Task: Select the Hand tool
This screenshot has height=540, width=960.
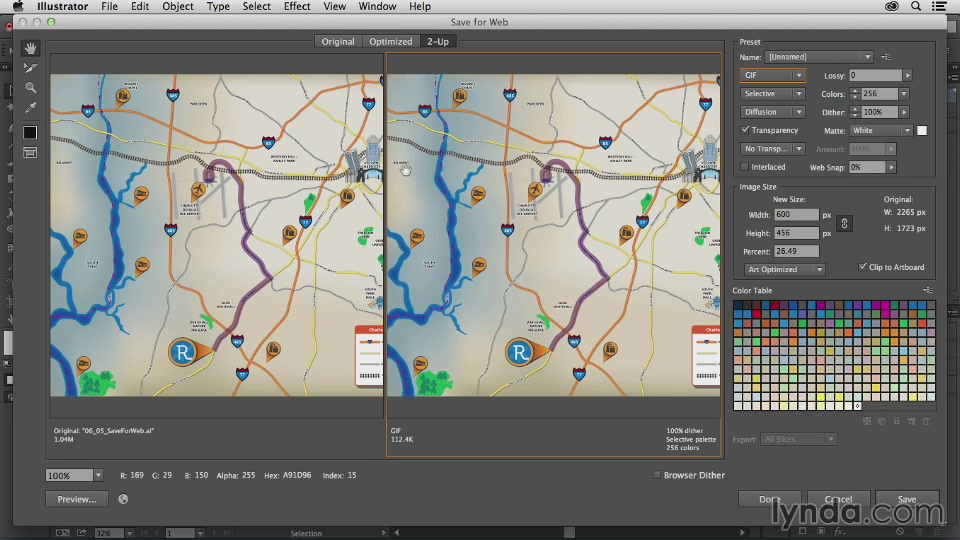Action: [30, 48]
